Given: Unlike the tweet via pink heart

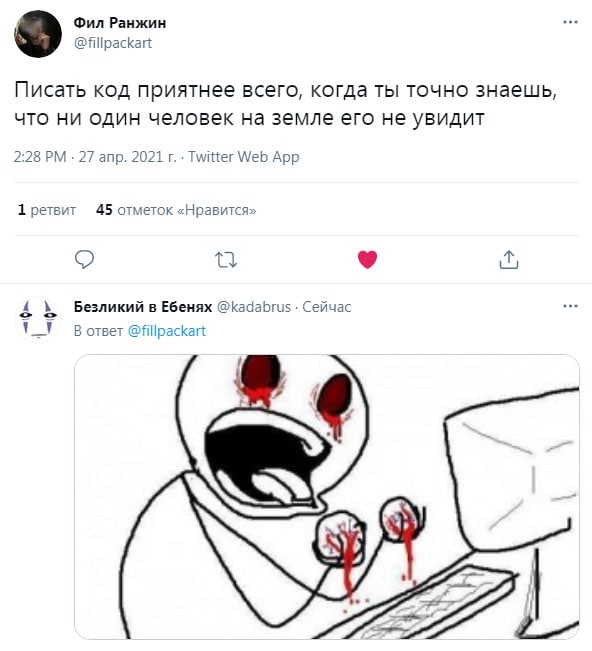Looking at the screenshot, I should pyautogui.click(x=367, y=260).
